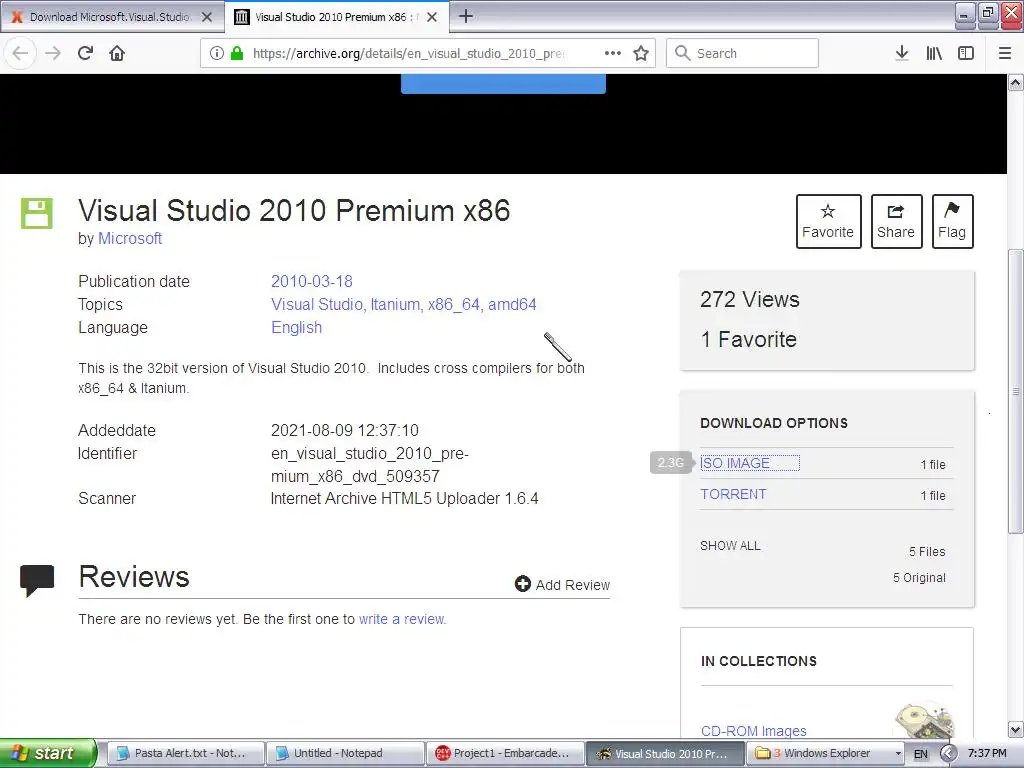The image size is (1024, 768).
Task: Open the browser Home page icon
Action: 117,53
